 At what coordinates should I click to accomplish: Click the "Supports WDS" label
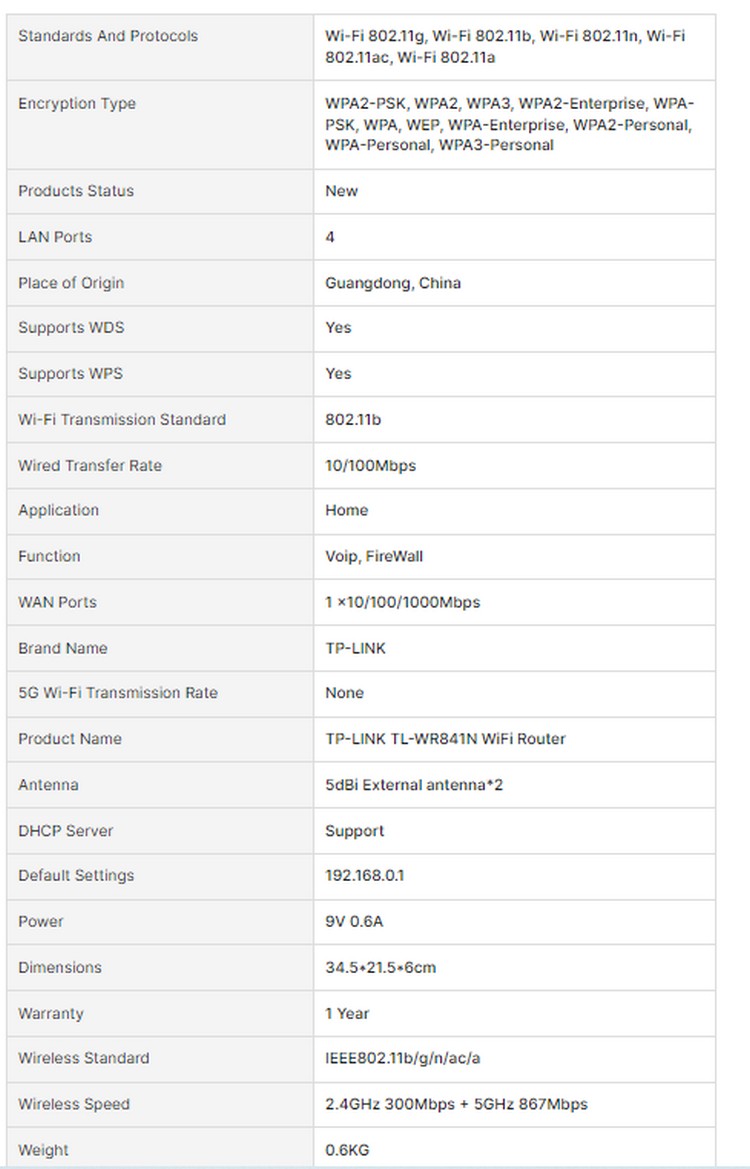pyautogui.click(x=71, y=328)
